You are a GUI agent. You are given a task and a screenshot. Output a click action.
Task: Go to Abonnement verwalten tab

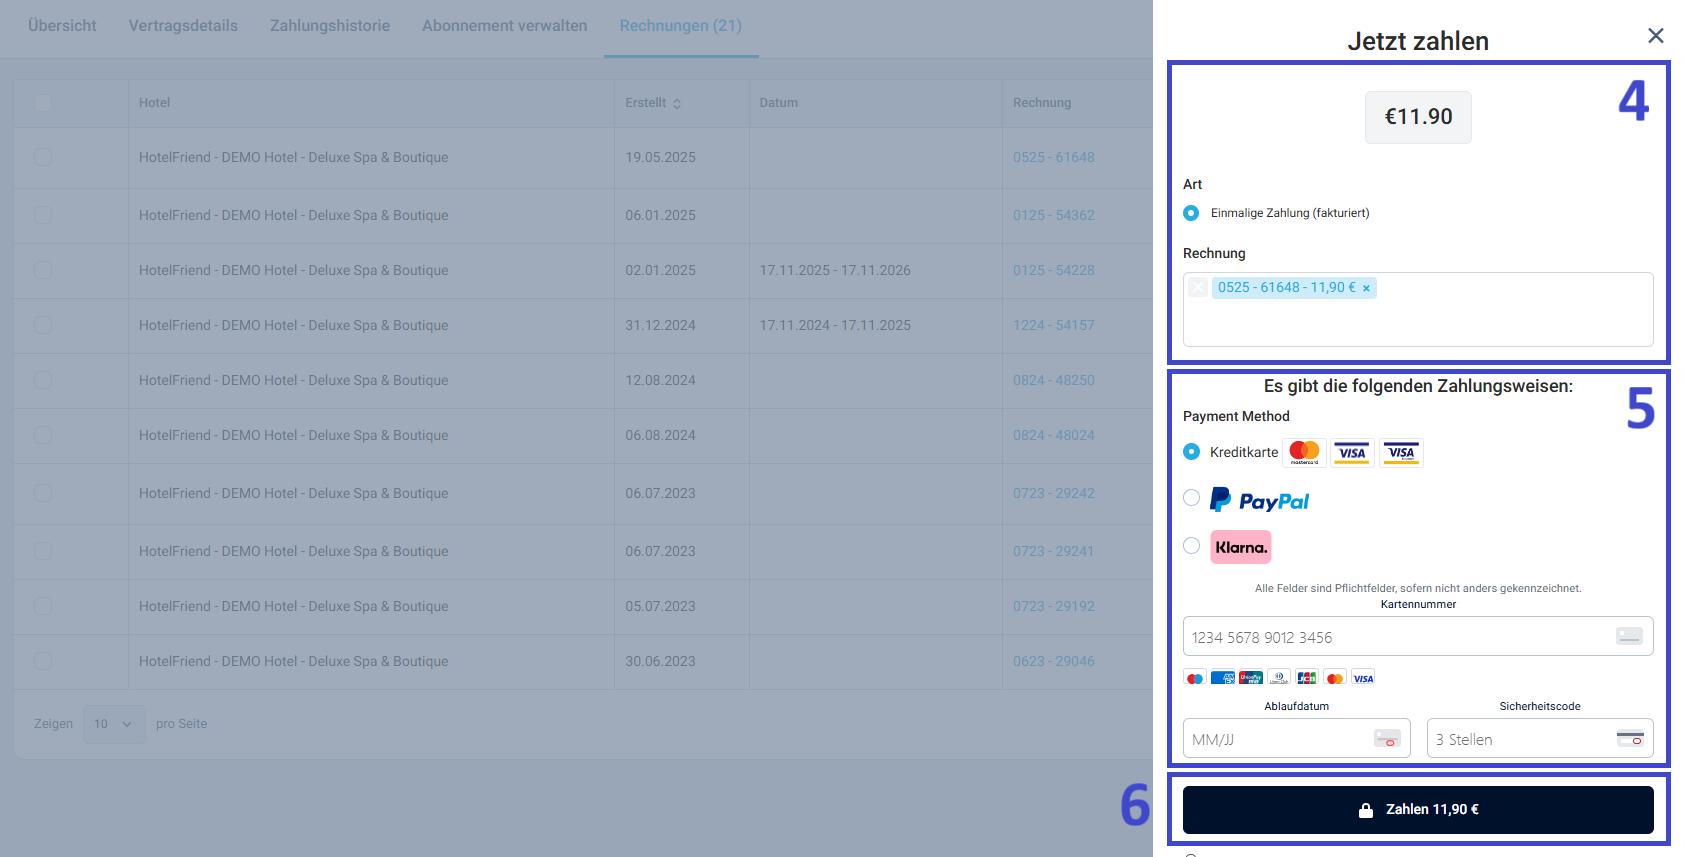504,26
